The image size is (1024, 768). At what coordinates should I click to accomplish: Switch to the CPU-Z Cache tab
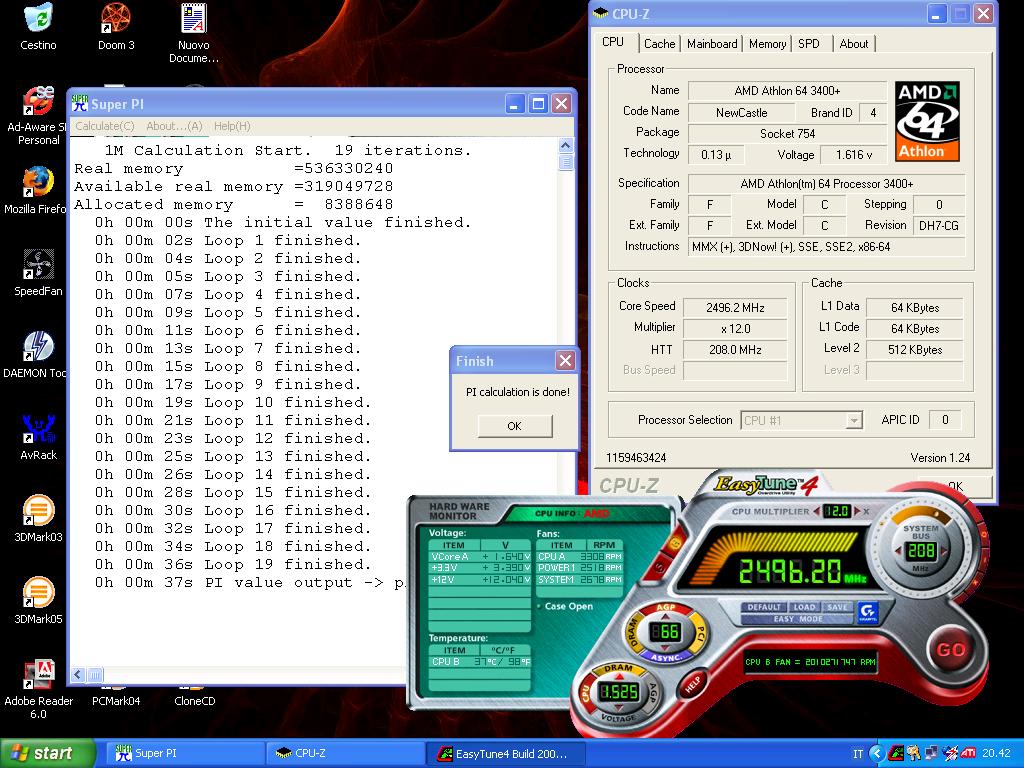coord(659,44)
